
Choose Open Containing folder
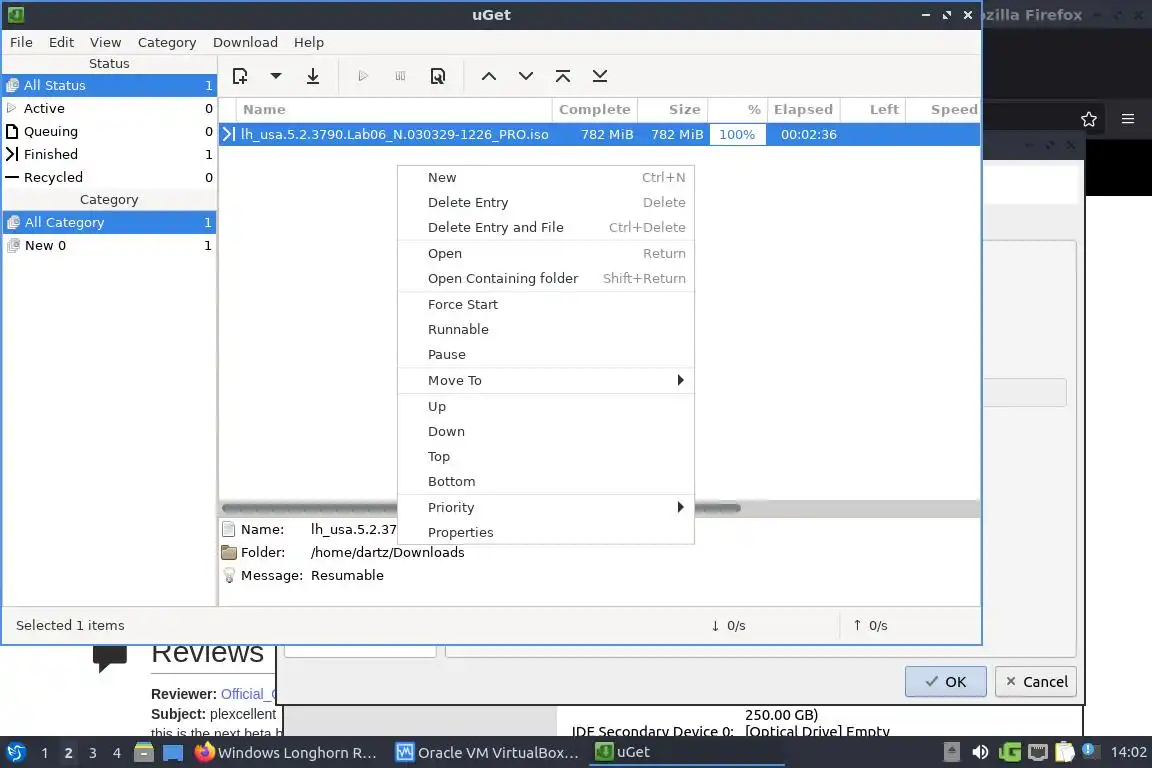[546, 278]
